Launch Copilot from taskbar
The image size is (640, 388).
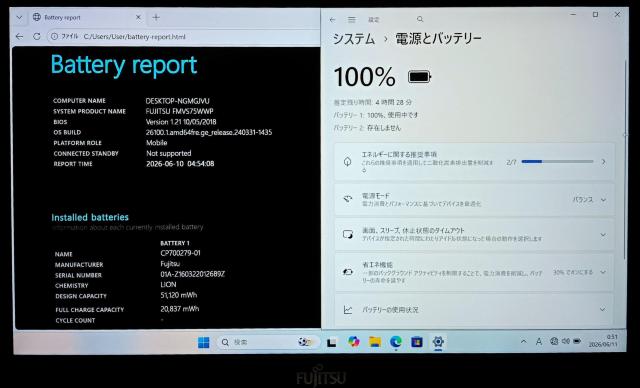353,342
